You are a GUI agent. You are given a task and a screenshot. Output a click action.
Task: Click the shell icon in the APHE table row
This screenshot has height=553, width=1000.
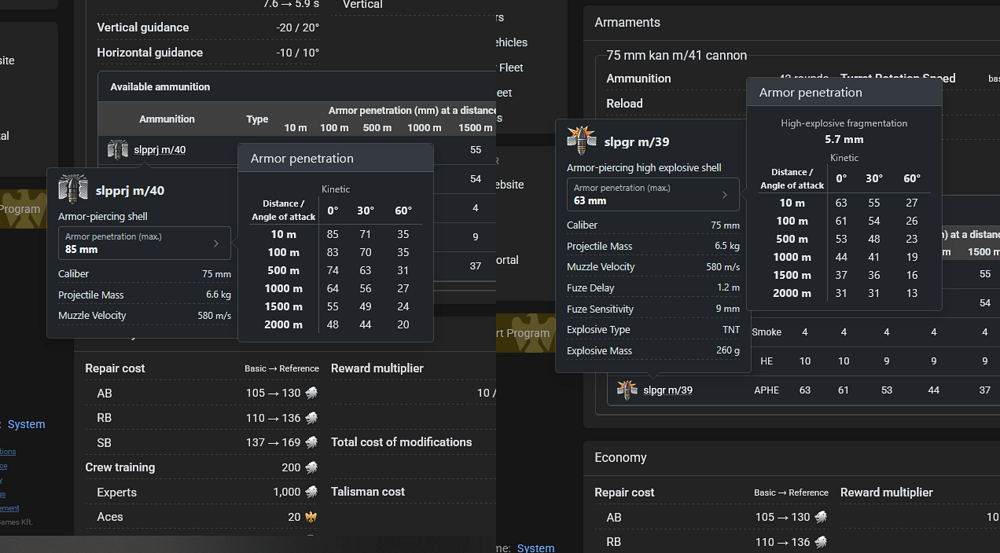pos(627,390)
